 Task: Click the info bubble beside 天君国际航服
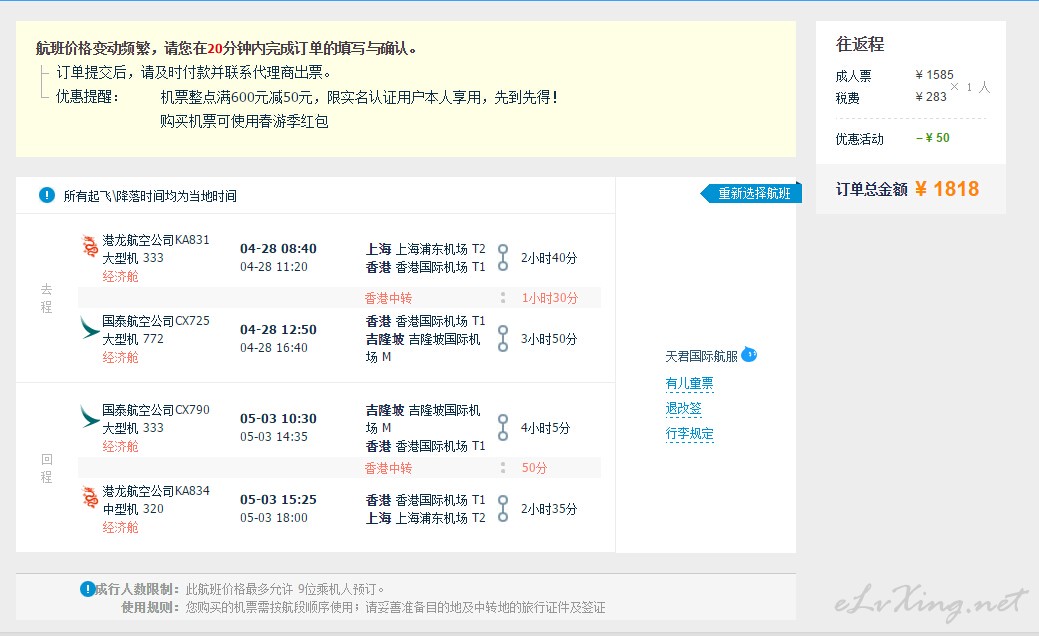click(x=749, y=354)
